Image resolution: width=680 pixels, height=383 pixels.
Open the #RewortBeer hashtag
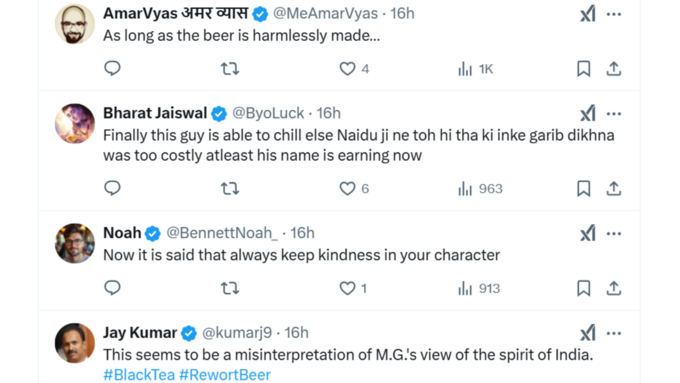pyautogui.click(x=225, y=375)
